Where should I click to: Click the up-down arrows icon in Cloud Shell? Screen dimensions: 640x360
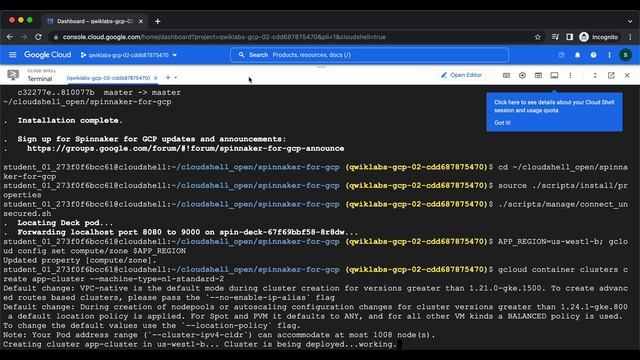click(x=595, y=76)
